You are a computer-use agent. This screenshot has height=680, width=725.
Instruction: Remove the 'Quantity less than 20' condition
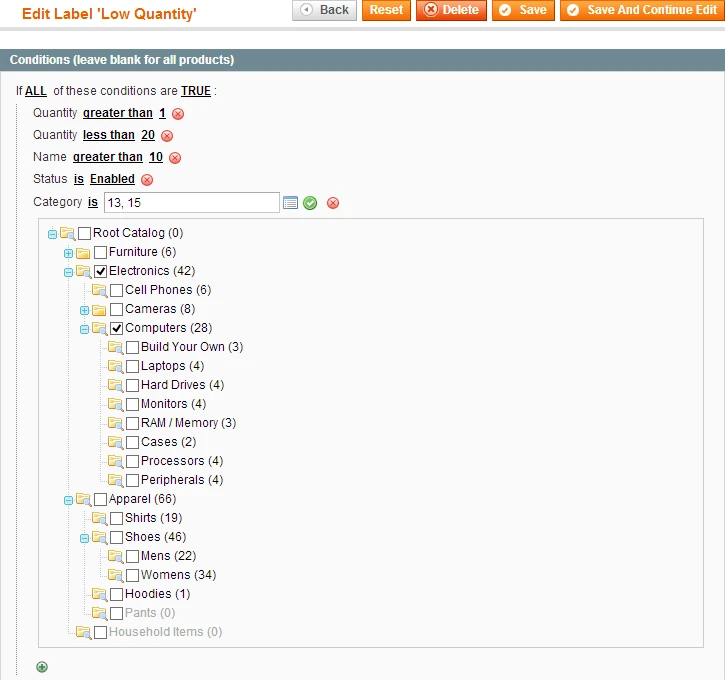point(167,136)
